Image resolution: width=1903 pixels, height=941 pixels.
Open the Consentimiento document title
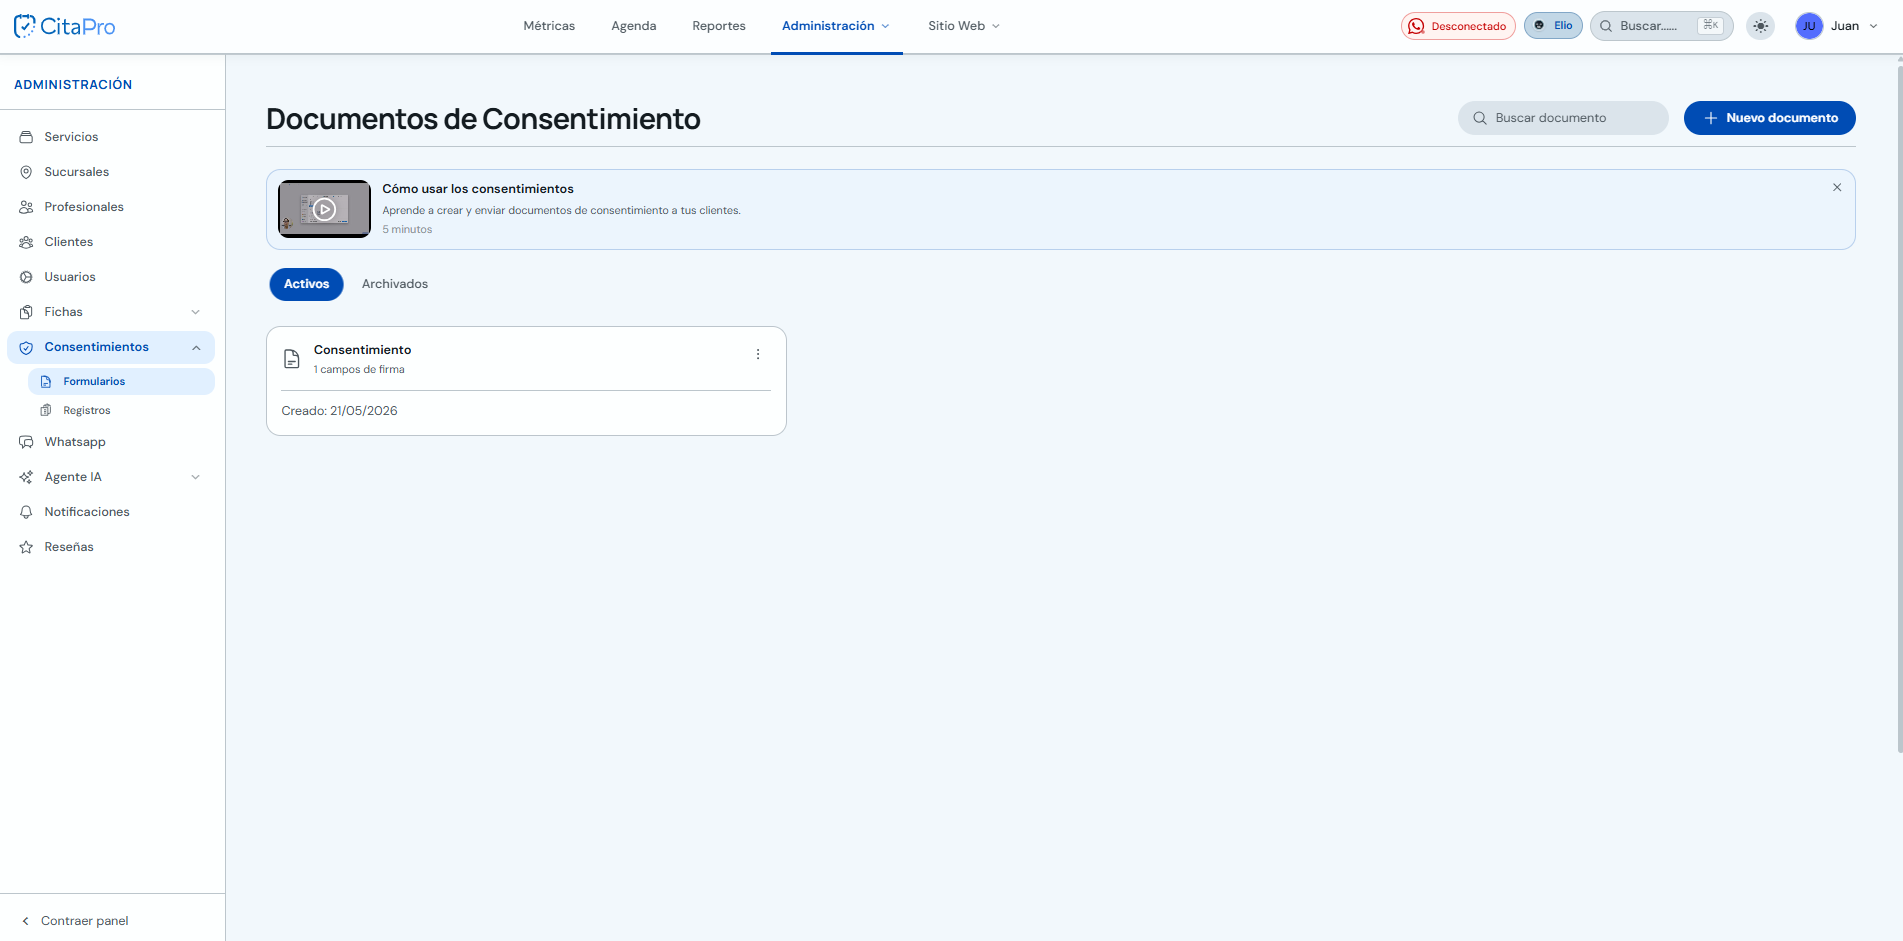363,350
